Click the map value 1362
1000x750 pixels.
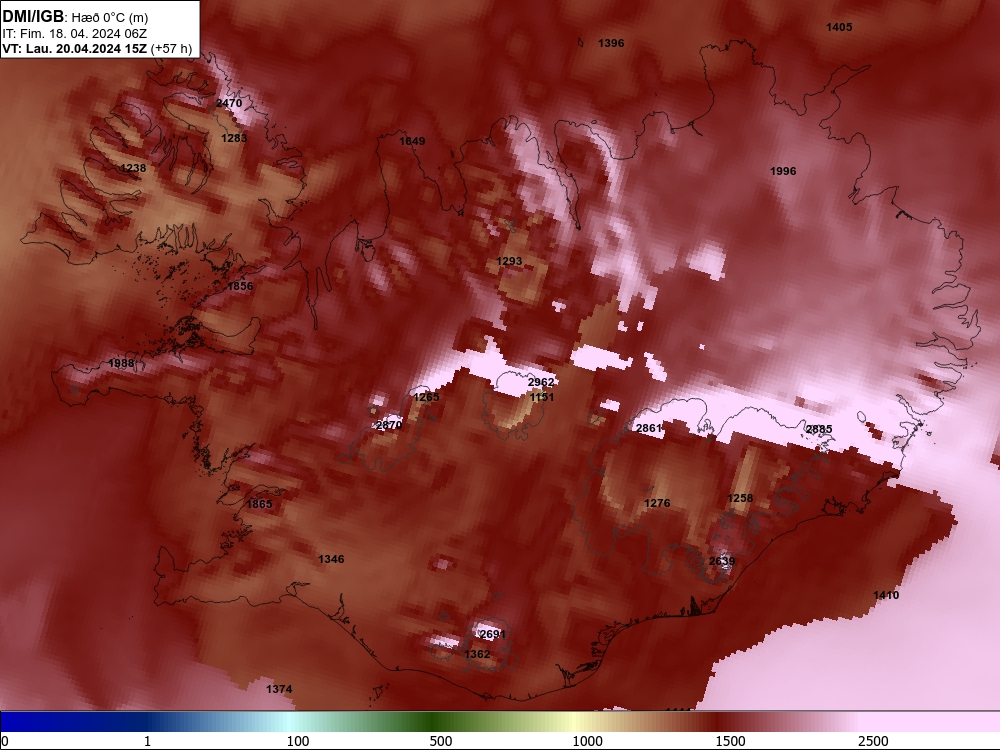[477, 654]
